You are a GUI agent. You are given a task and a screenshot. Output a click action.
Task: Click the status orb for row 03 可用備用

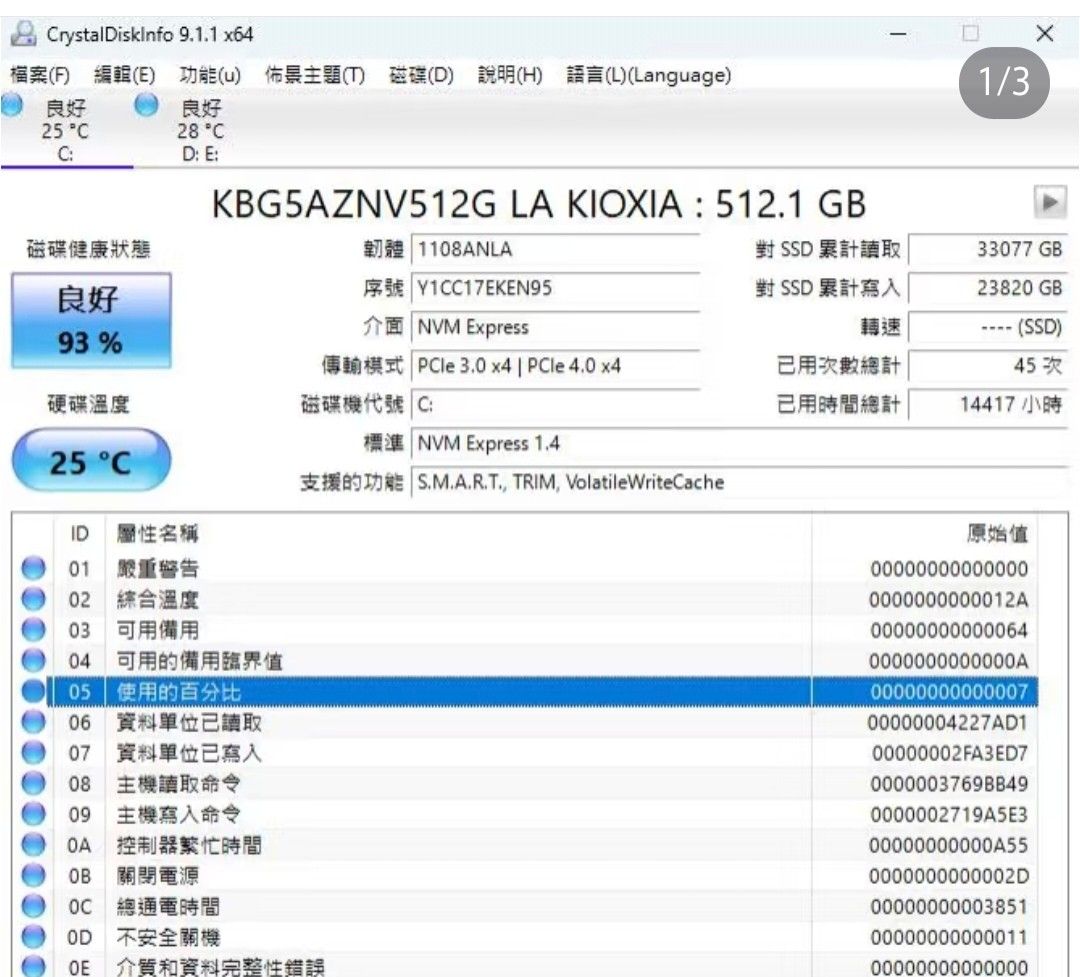pyautogui.click(x=33, y=630)
